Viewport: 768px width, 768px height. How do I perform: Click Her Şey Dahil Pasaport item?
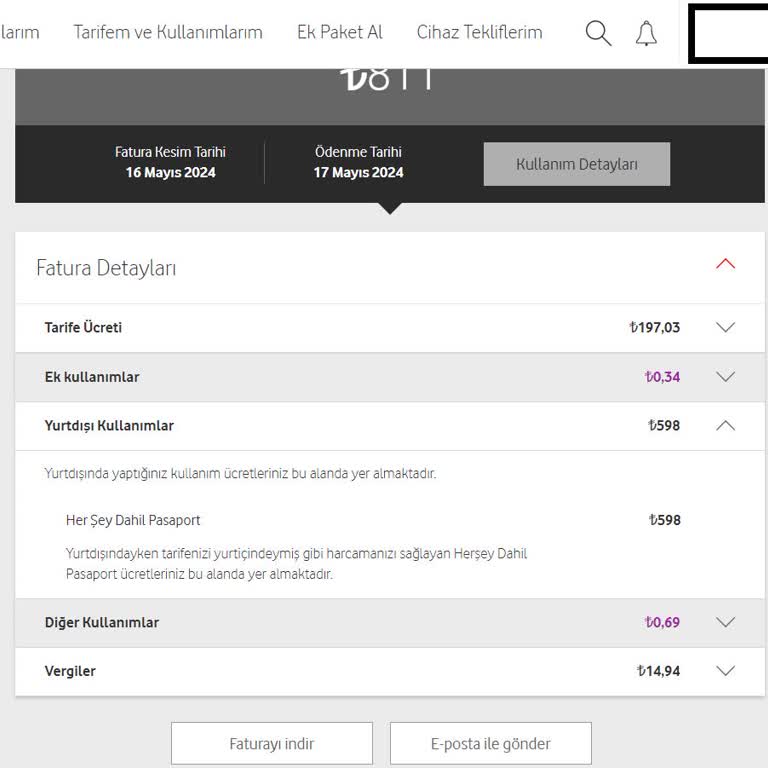[133, 520]
